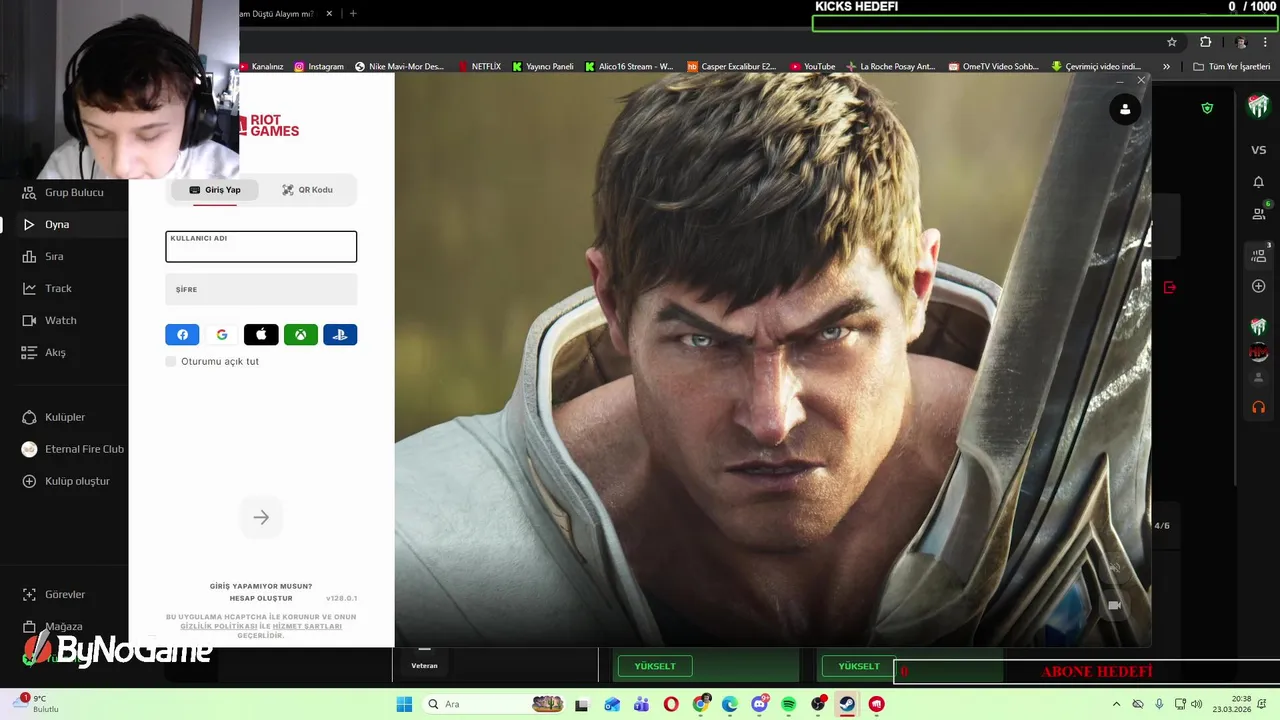
Task: Open Yayıncı Paneli bookmark
Action: tap(543, 67)
